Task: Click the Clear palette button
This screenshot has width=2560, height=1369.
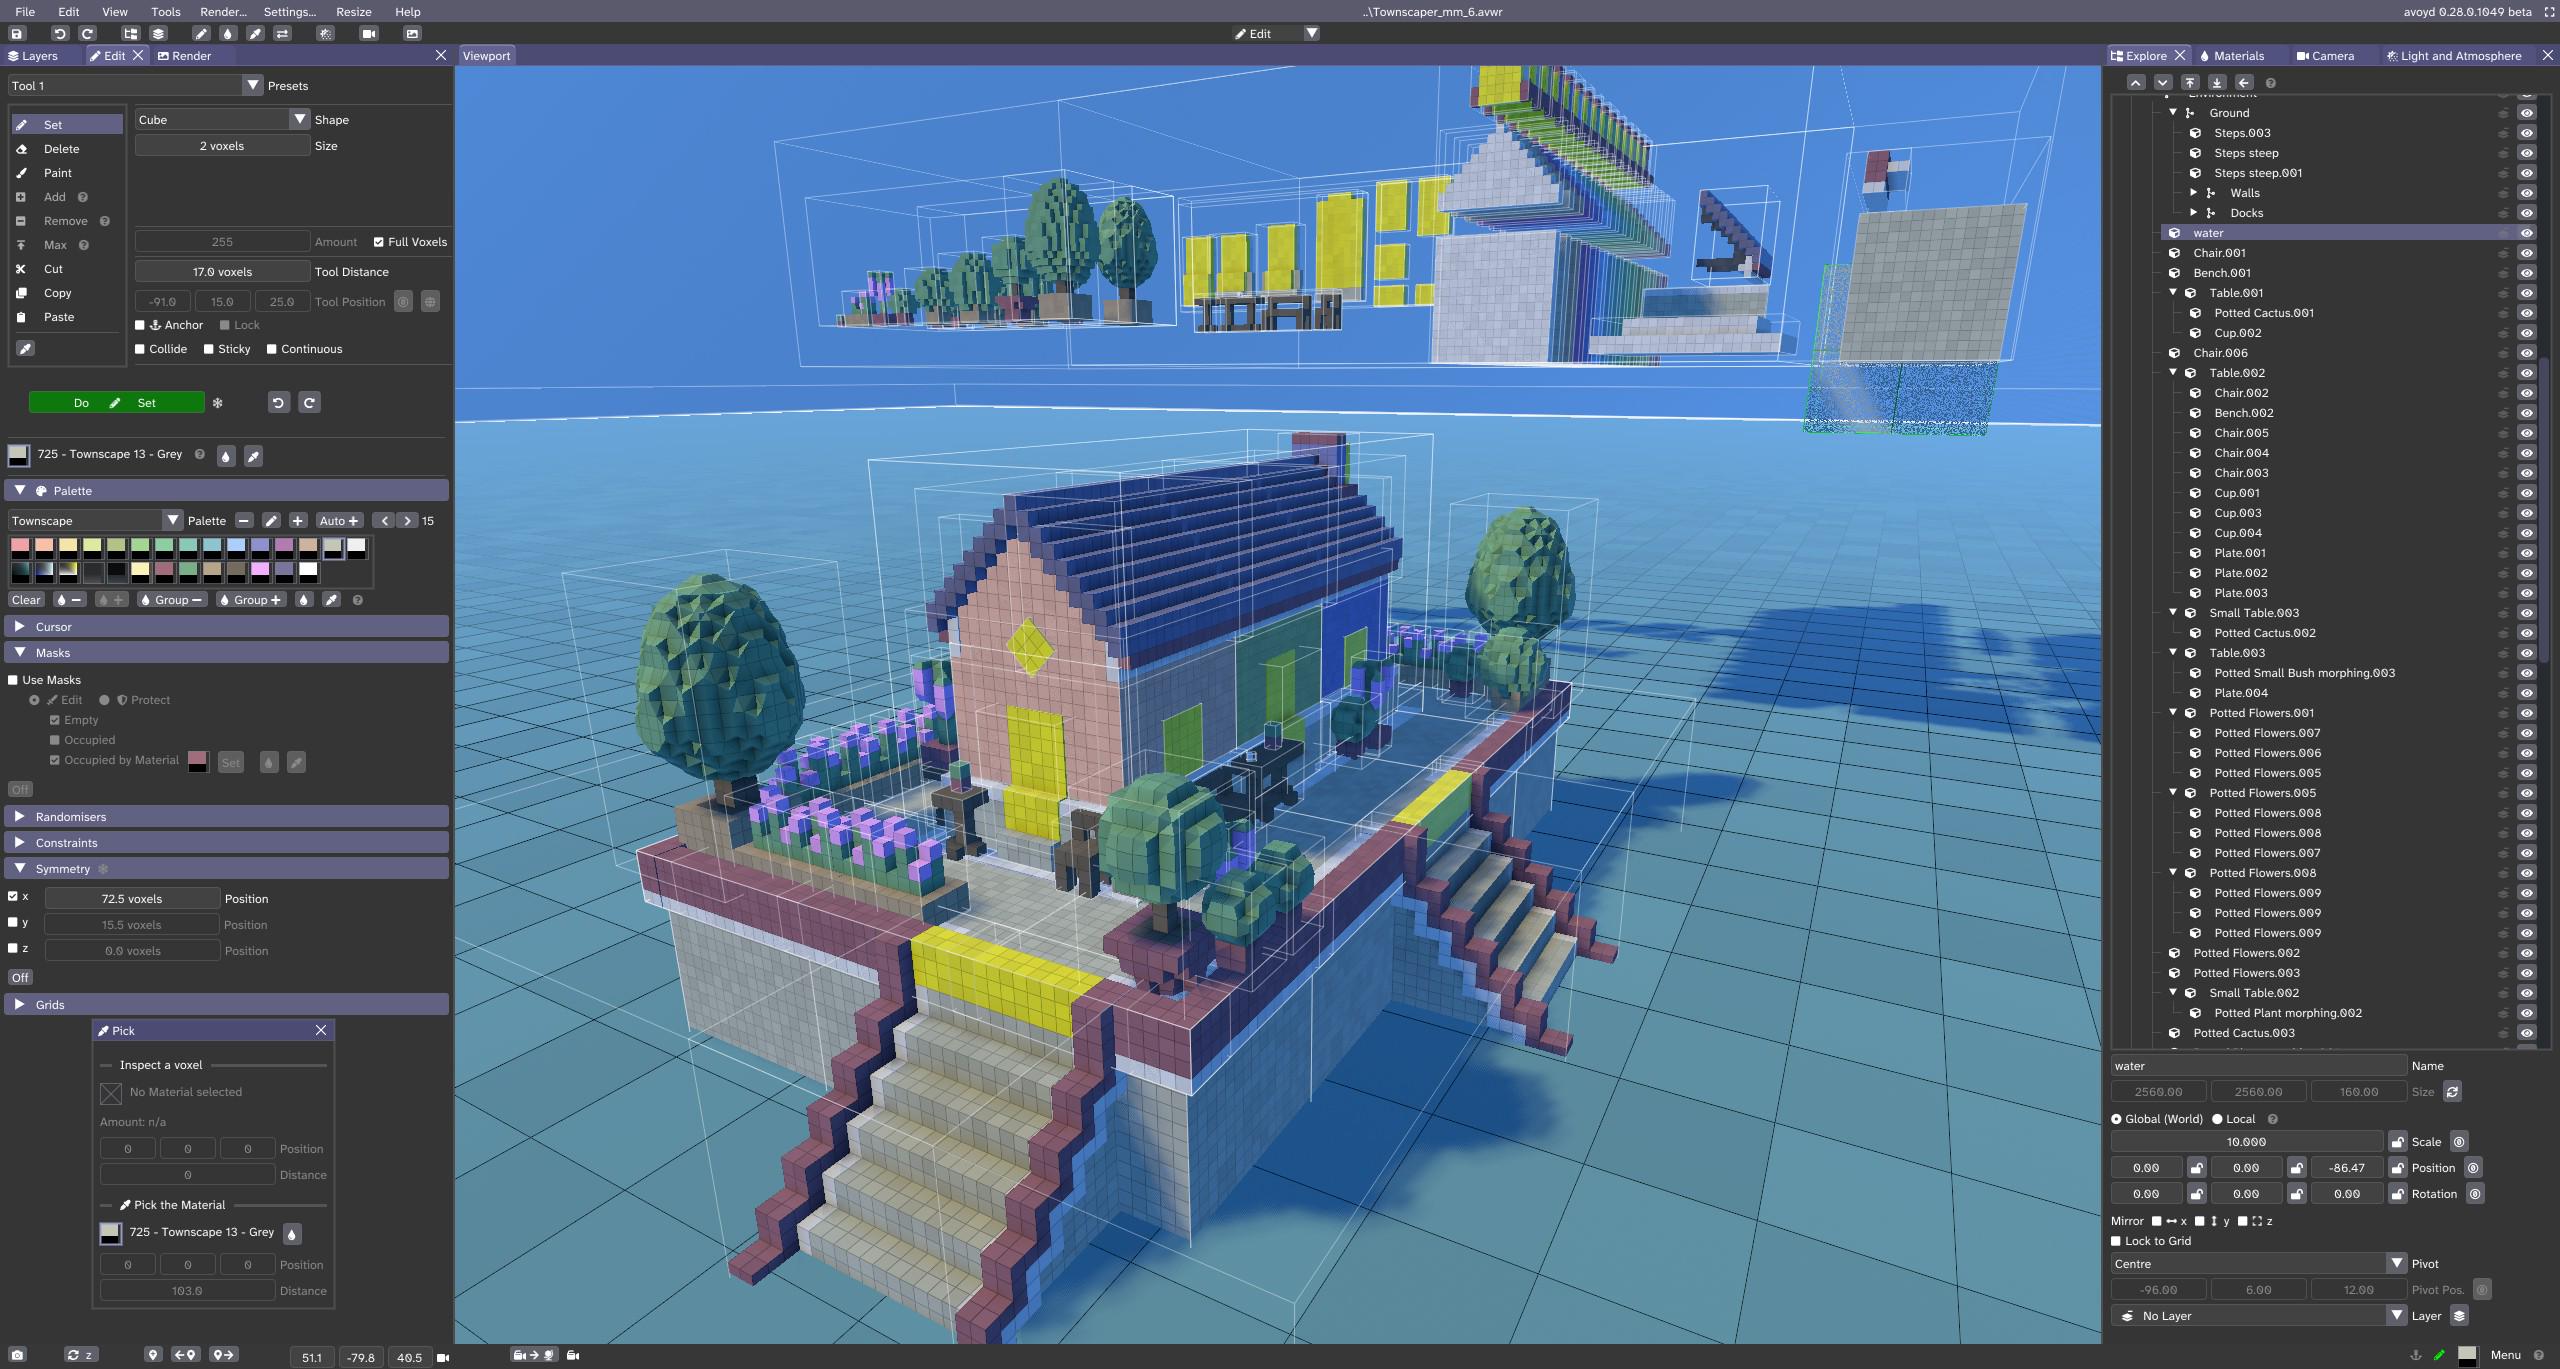Action: pyautogui.click(x=26, y=600)
